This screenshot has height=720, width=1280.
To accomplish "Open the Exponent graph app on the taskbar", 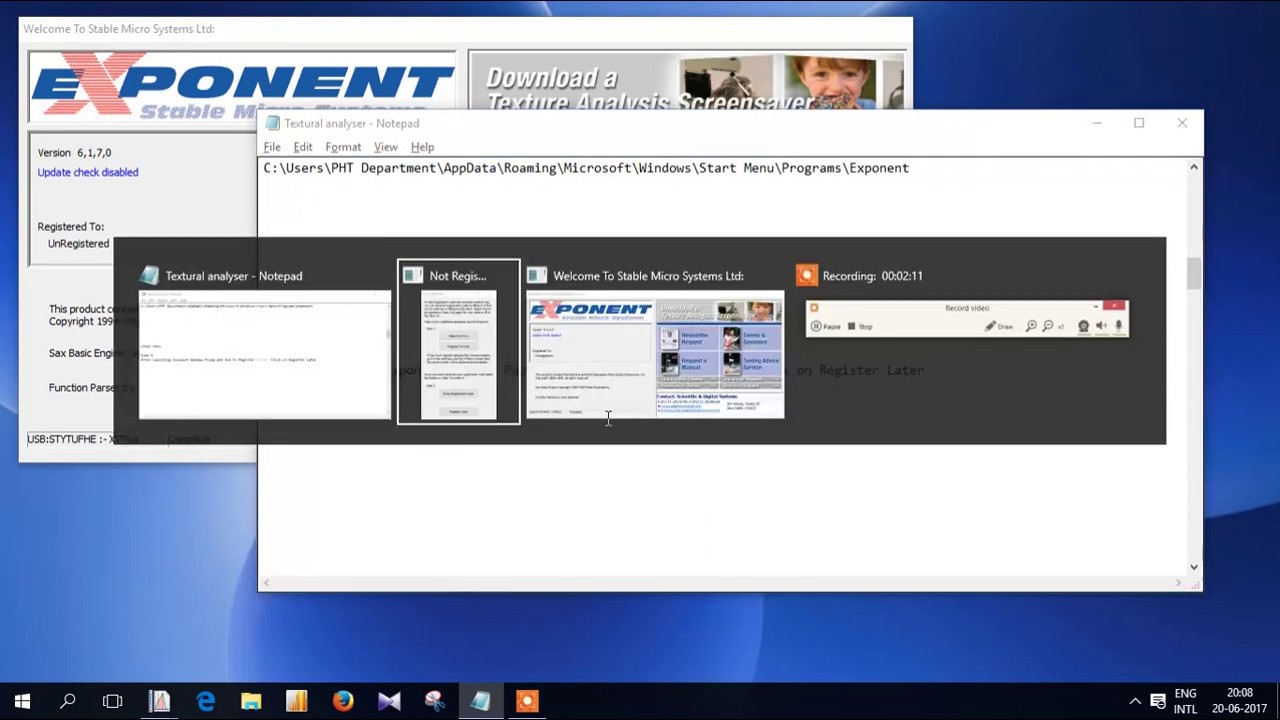I will [x=159, y=701].
